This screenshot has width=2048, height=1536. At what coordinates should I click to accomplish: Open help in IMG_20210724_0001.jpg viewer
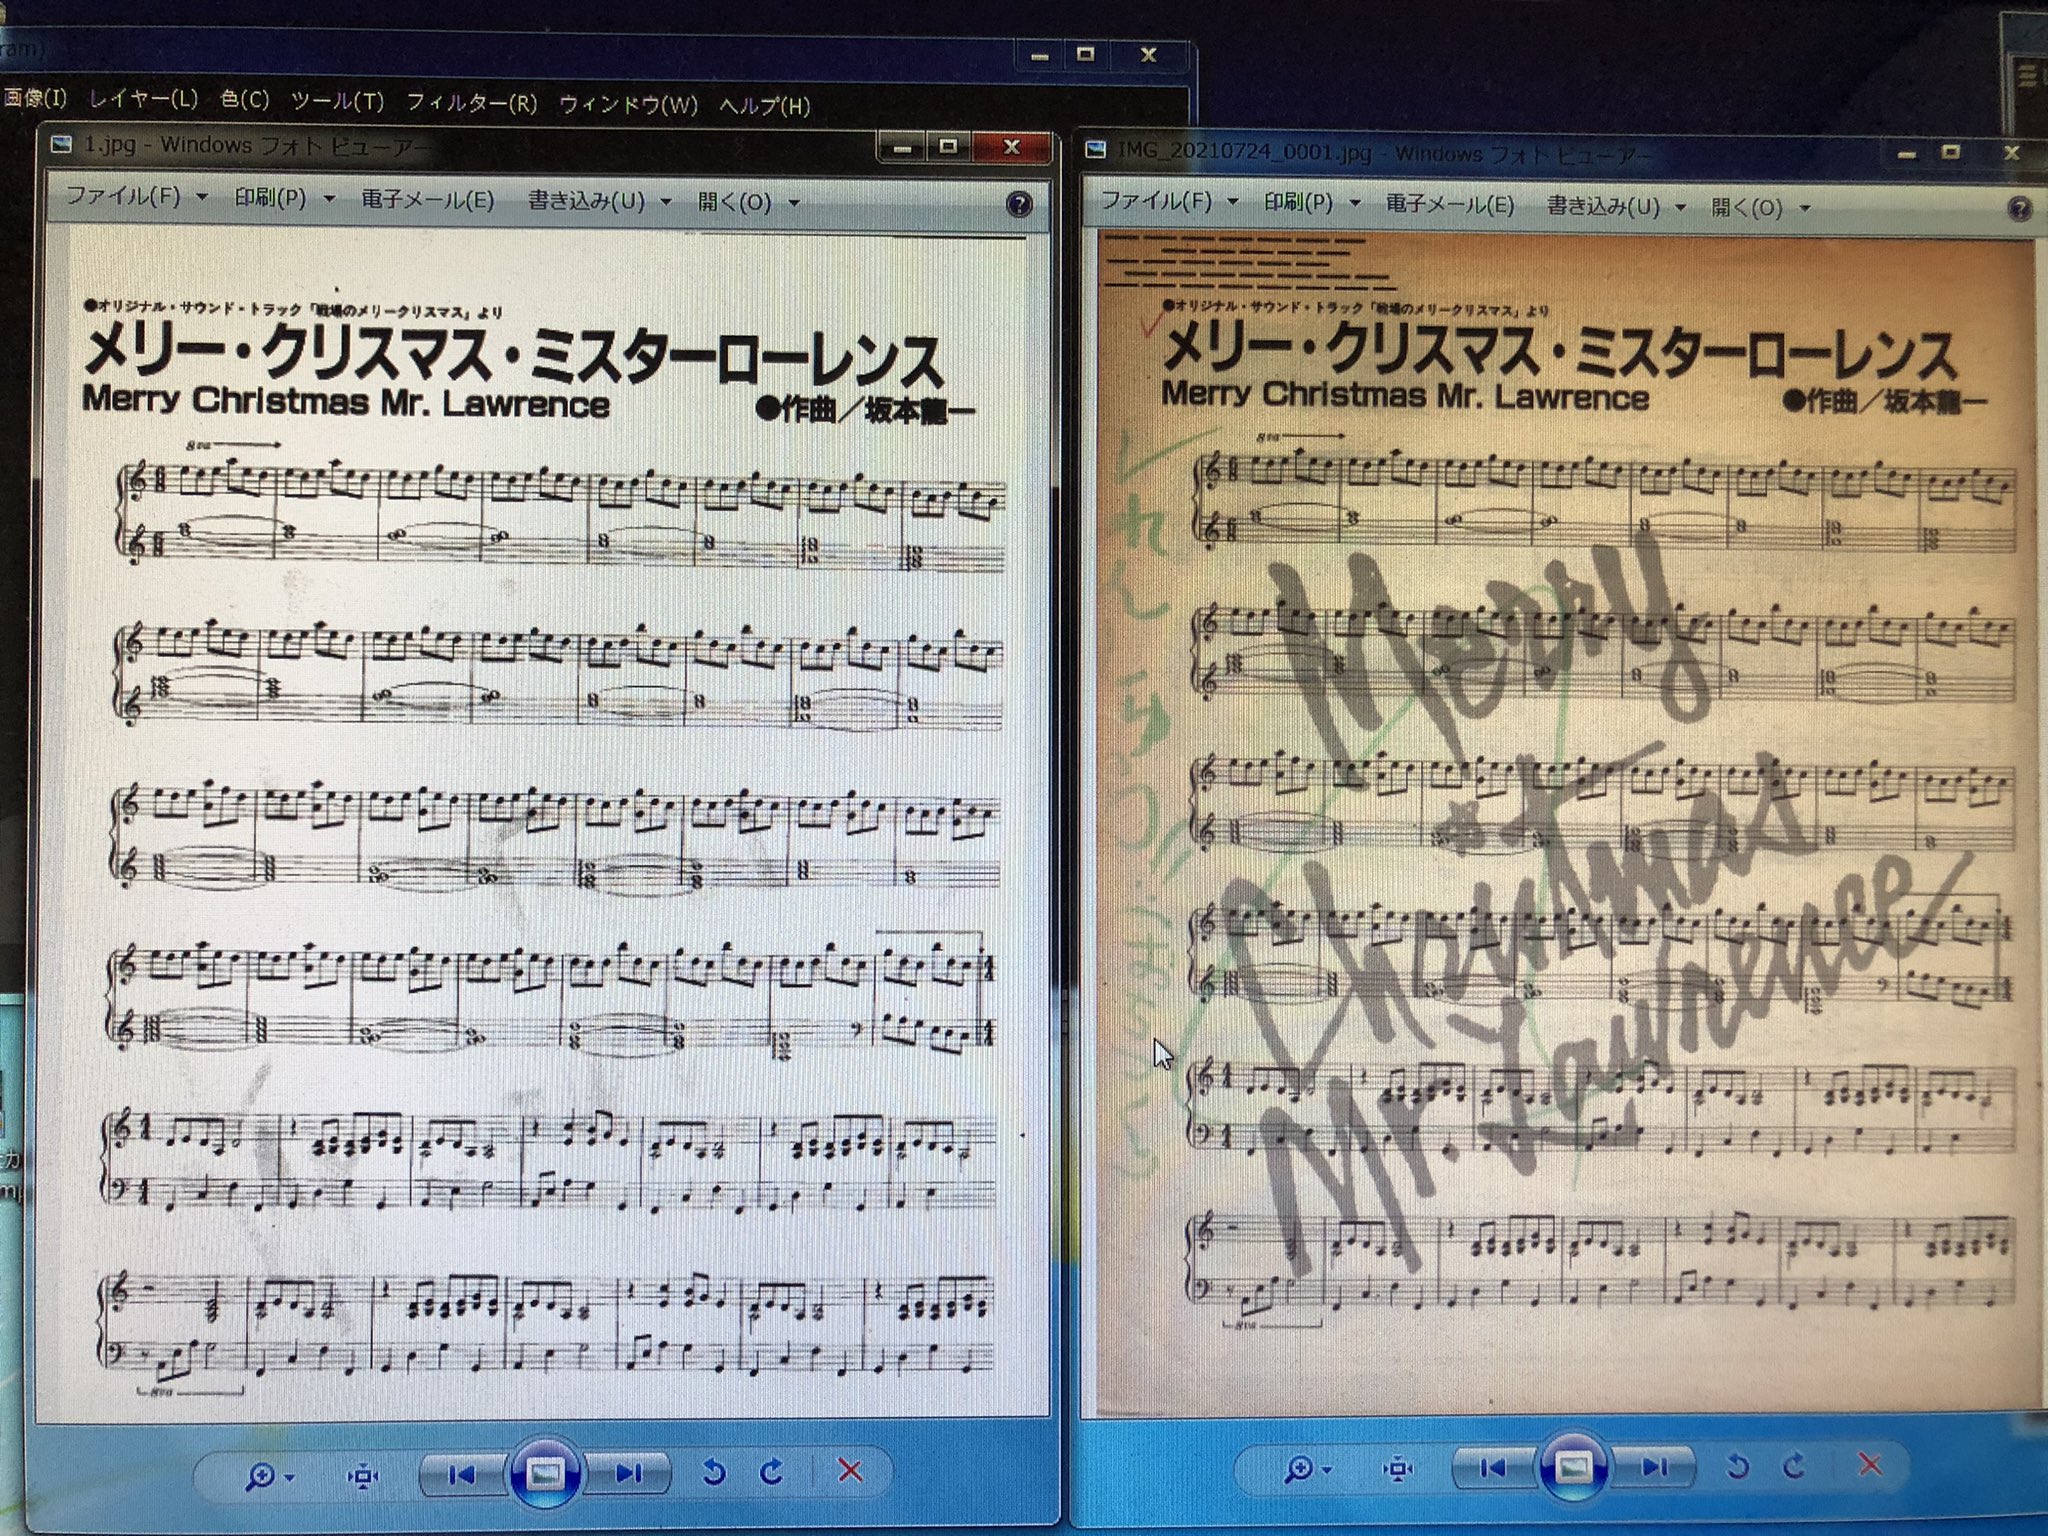click(2019, 209)
